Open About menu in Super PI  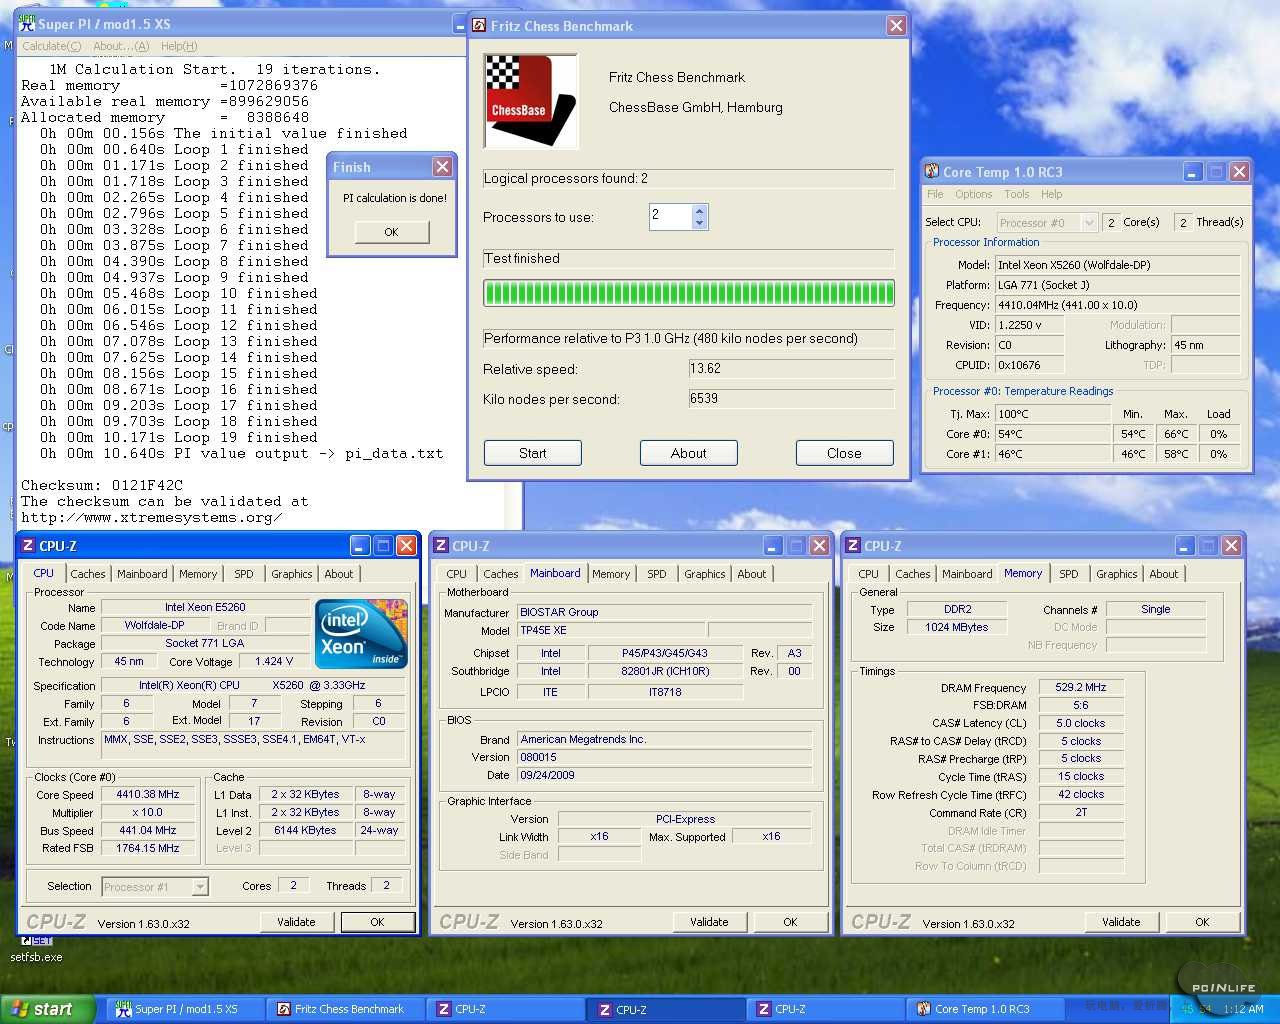tap(121, 46)
